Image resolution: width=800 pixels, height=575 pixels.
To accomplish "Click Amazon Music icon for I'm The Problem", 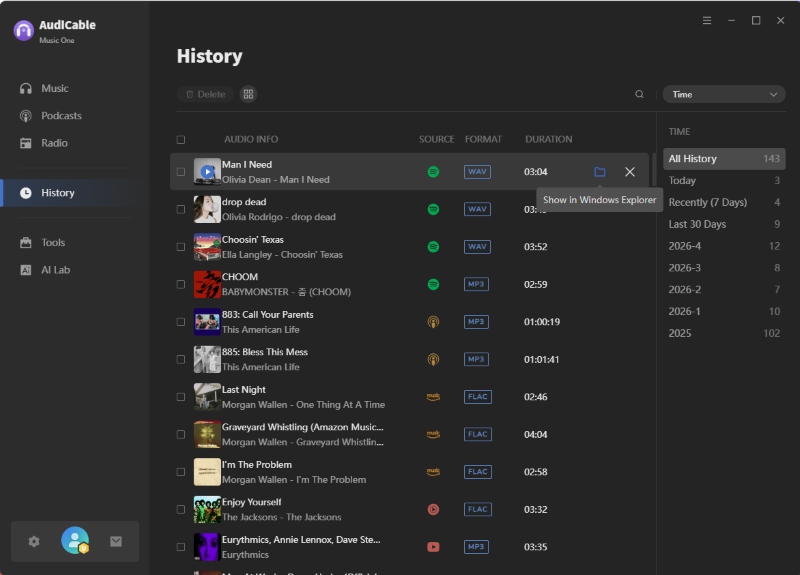I will [433, 472].
